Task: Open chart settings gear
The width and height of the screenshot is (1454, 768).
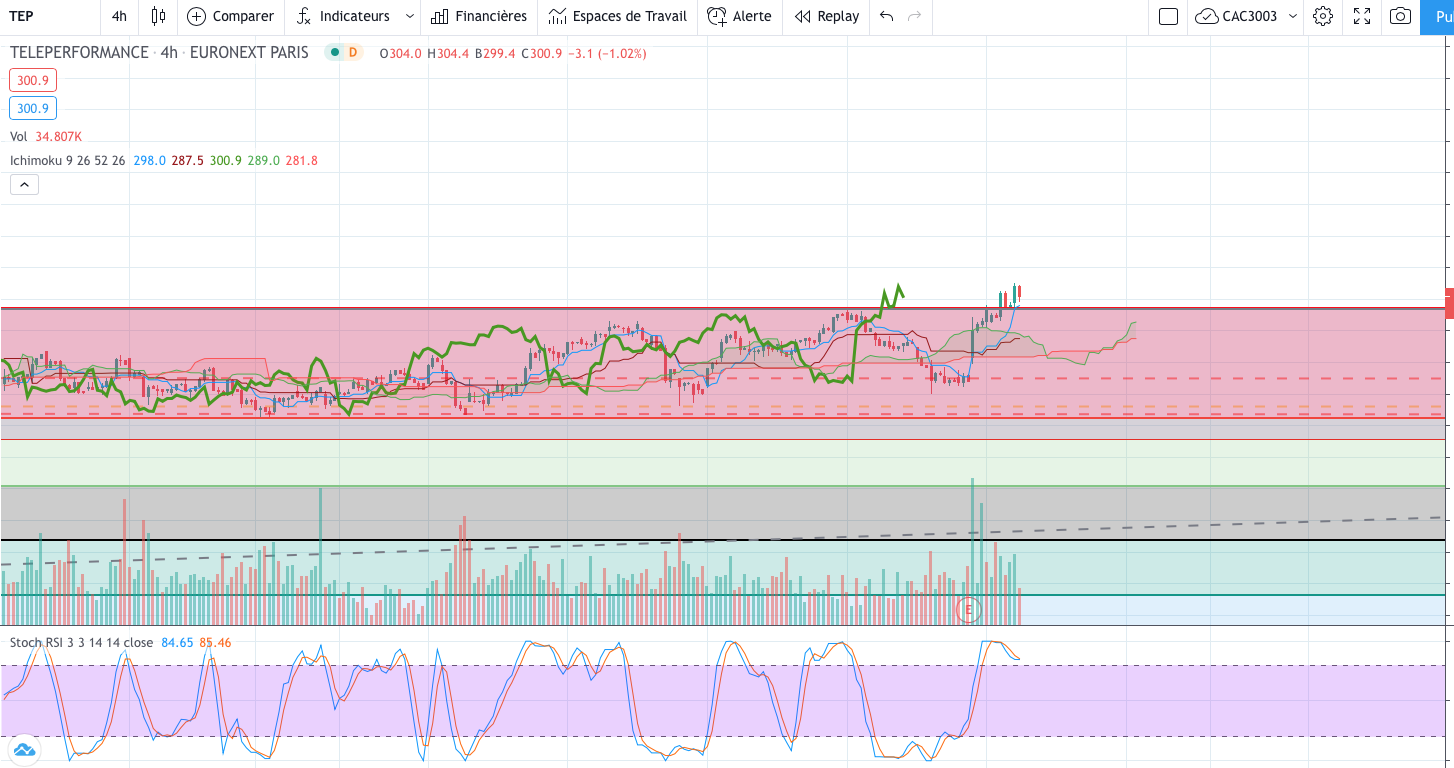Action: (x=1323, y=16)
